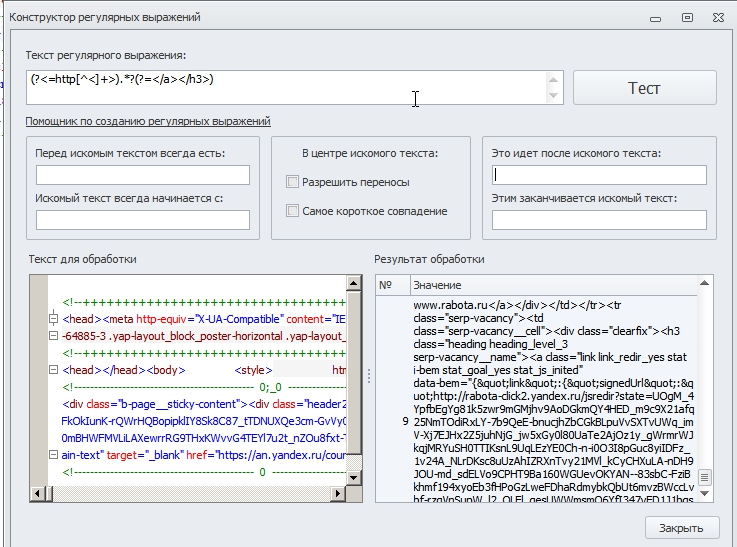
Task: Click source text scroll right arrow
Action: click(x=337, y=493)
